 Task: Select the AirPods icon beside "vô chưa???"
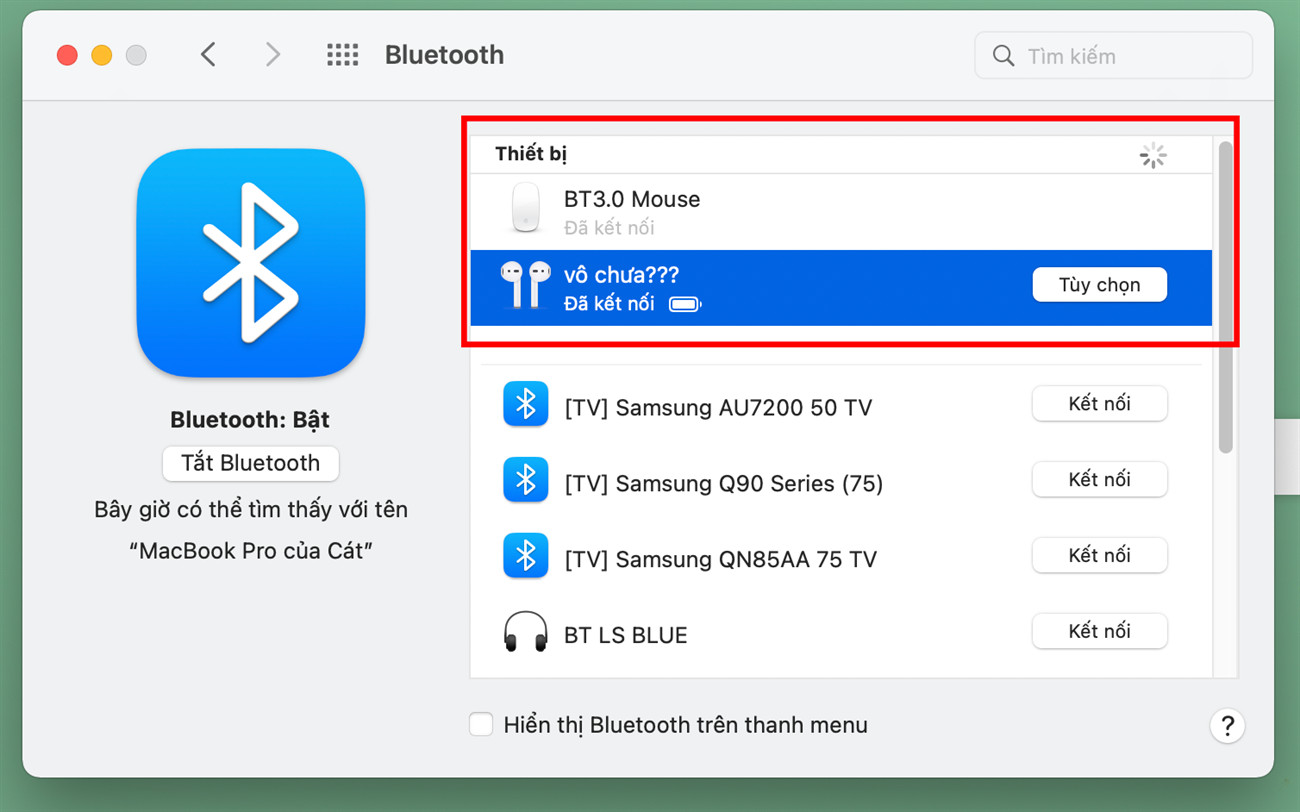pos(525,285)
